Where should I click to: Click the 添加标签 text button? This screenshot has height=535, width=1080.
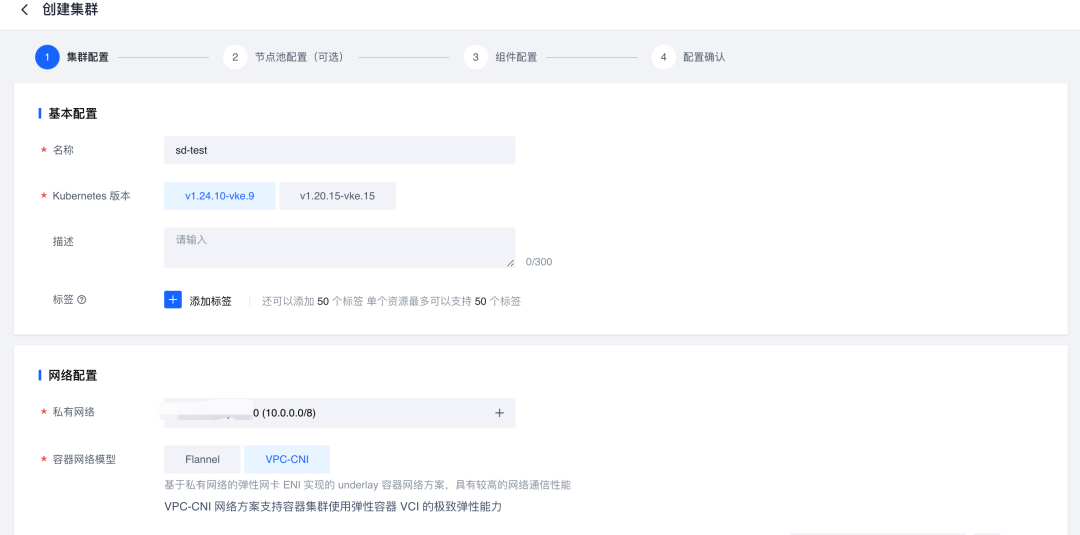211,301
